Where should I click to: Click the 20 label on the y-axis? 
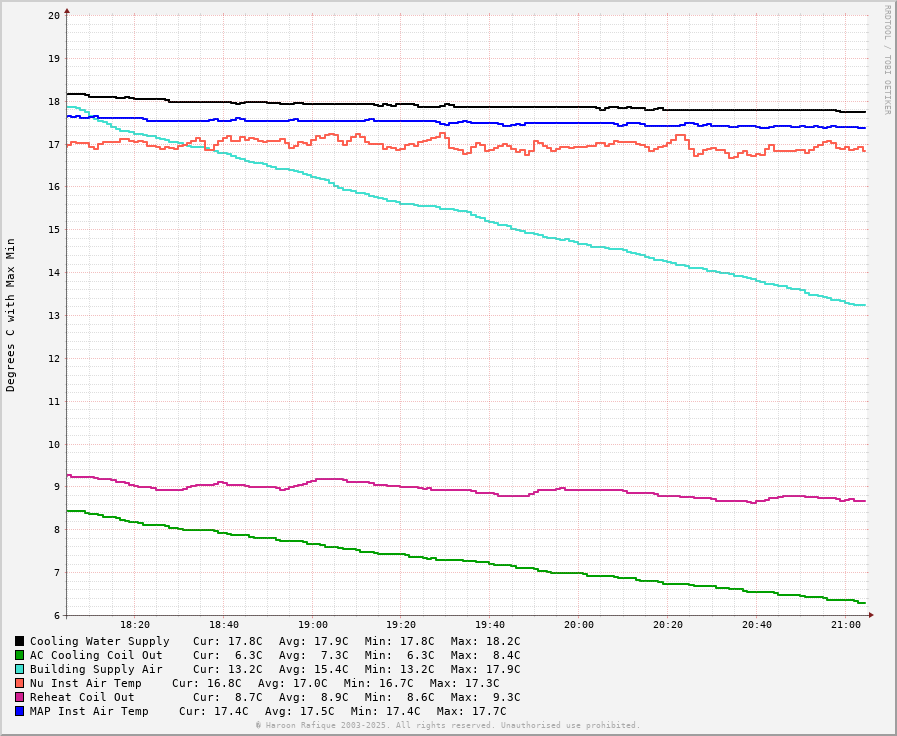click(x=53, y=16)
